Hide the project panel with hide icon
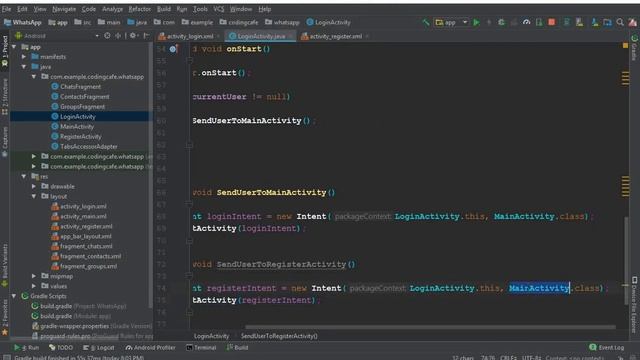 [x=146, y=36]
